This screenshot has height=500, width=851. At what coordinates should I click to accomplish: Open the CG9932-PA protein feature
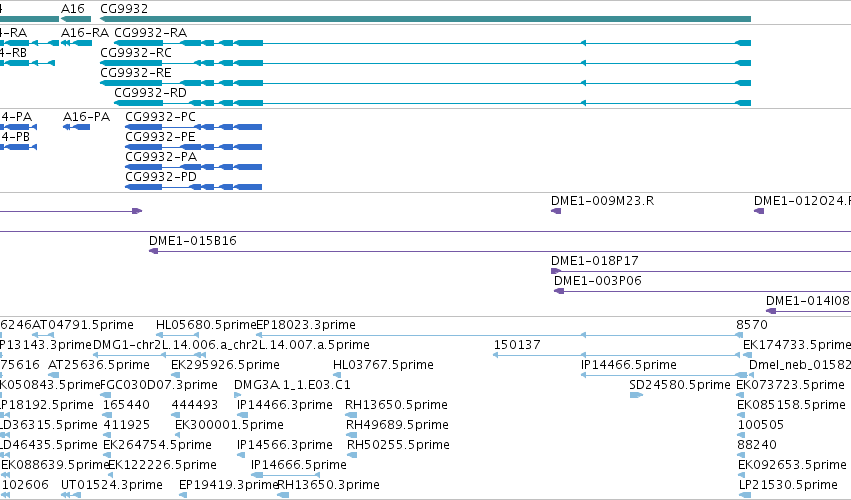click(194, 167)
